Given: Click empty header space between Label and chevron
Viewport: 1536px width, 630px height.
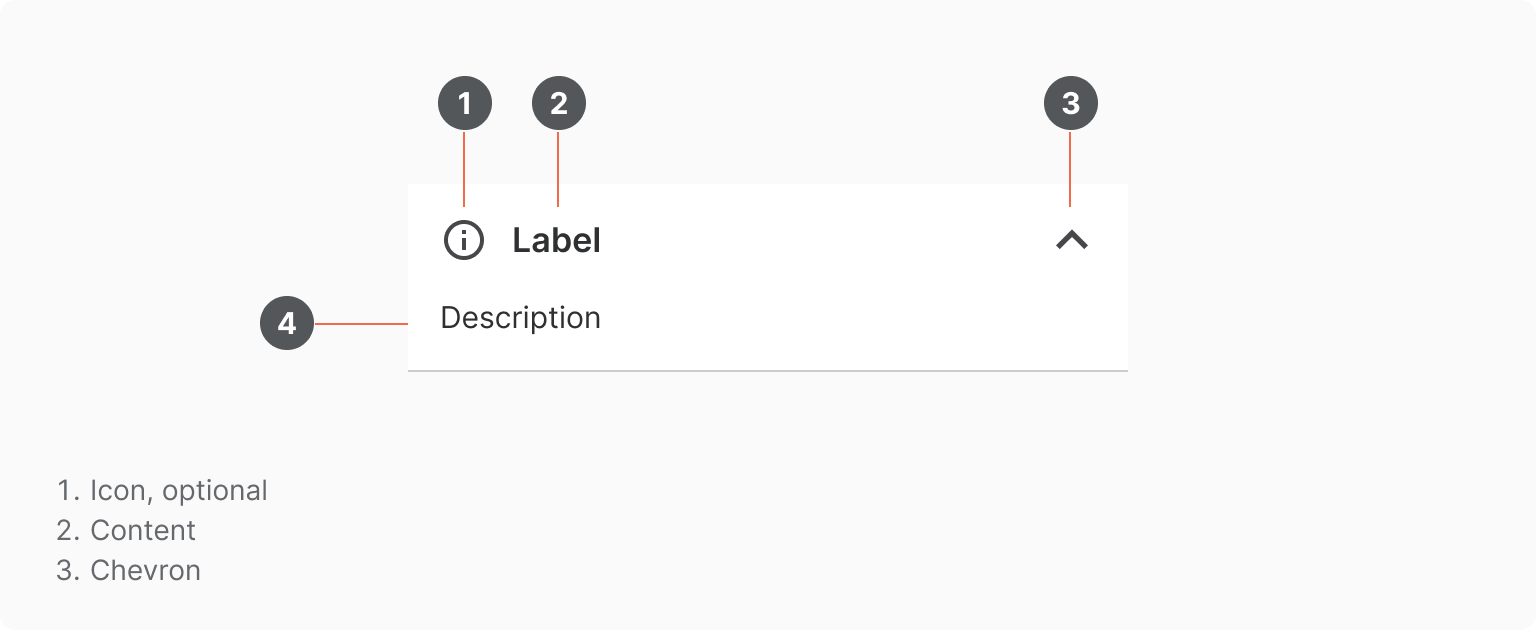Looking at the screenshot, I should pyautogui.click(x=828, y=240).
